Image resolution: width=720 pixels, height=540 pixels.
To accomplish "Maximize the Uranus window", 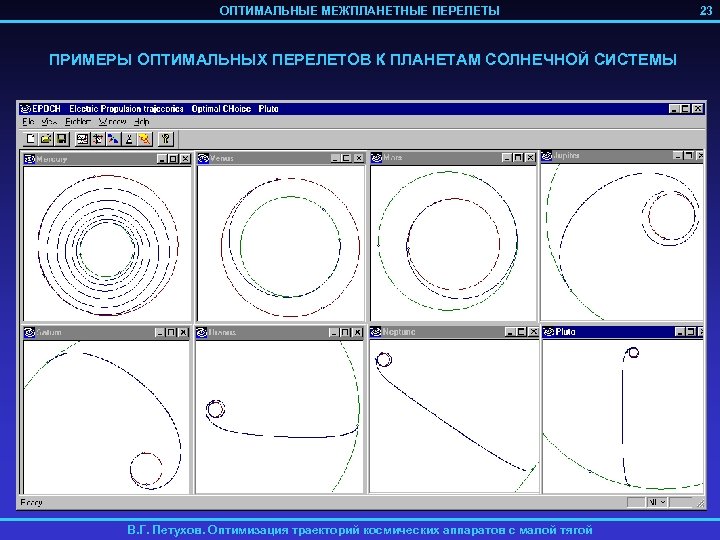I will click(x=345, y=332).
